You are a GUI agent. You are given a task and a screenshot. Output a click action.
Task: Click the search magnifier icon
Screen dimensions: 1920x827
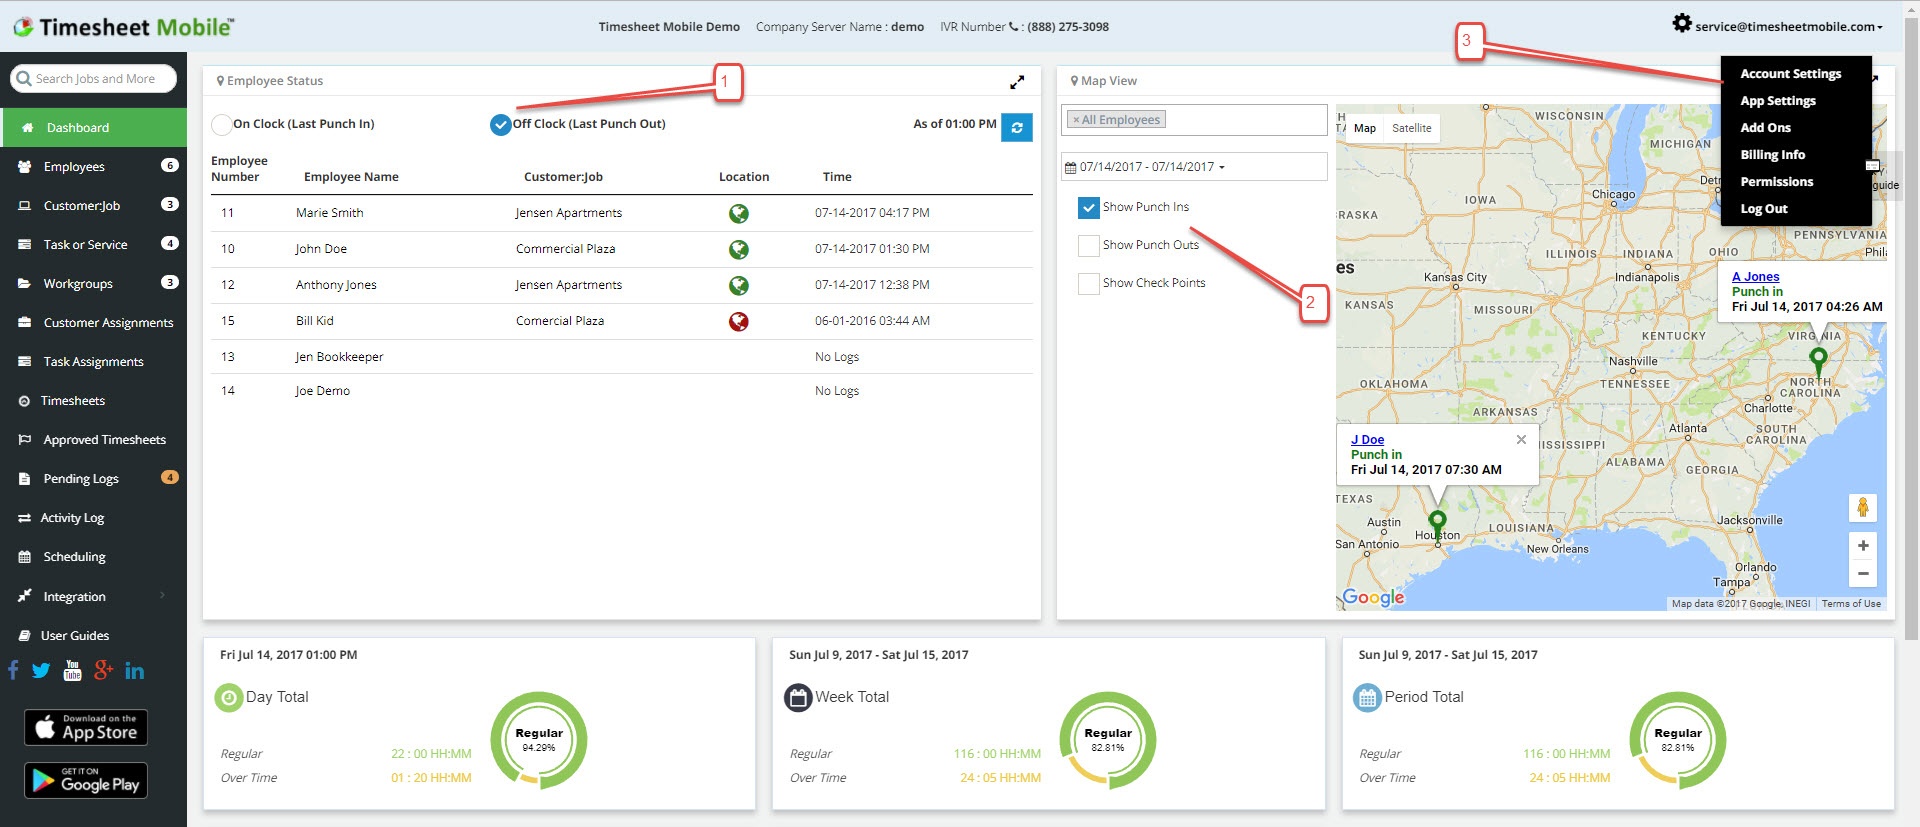coord(24,78)
